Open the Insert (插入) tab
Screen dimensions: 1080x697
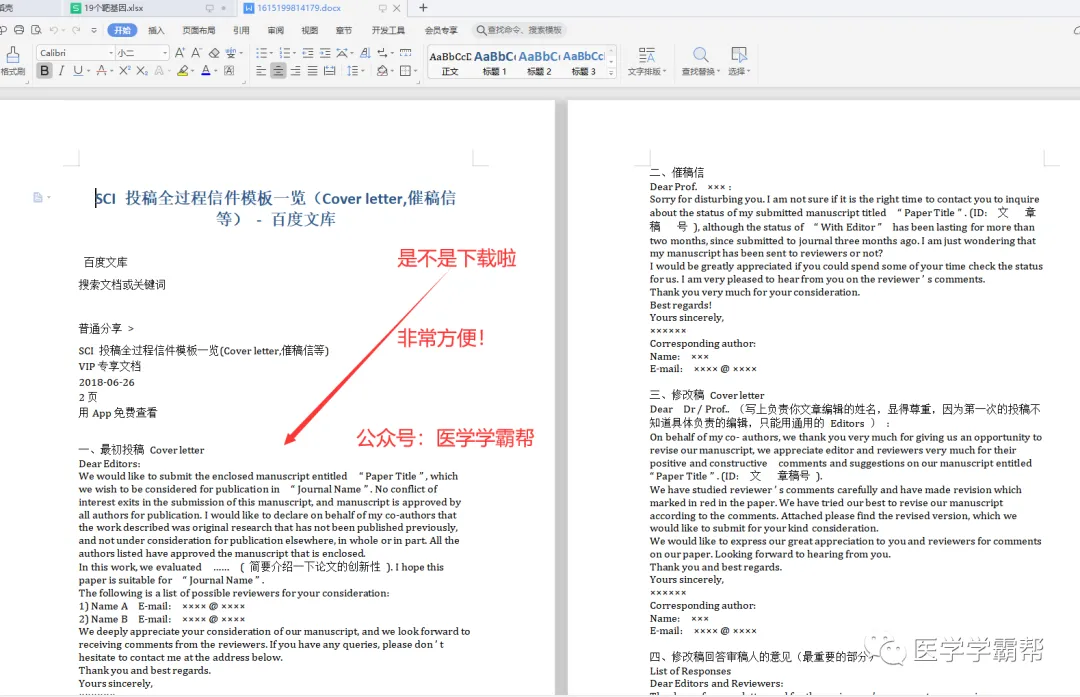tap(156, 30)
